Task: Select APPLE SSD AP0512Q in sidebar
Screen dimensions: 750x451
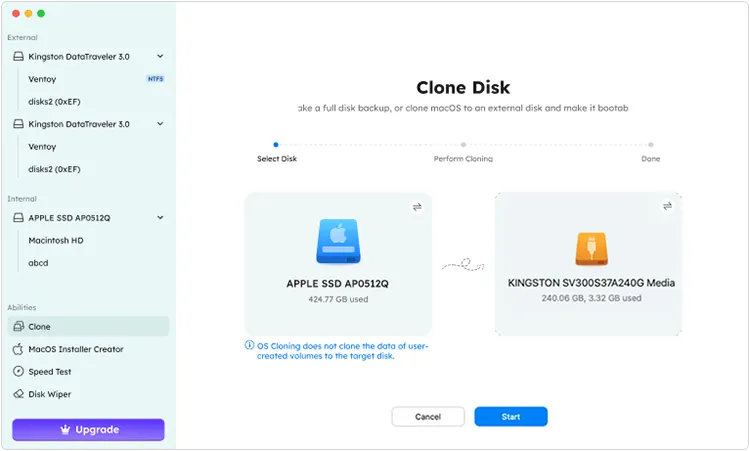Action: 88,218
